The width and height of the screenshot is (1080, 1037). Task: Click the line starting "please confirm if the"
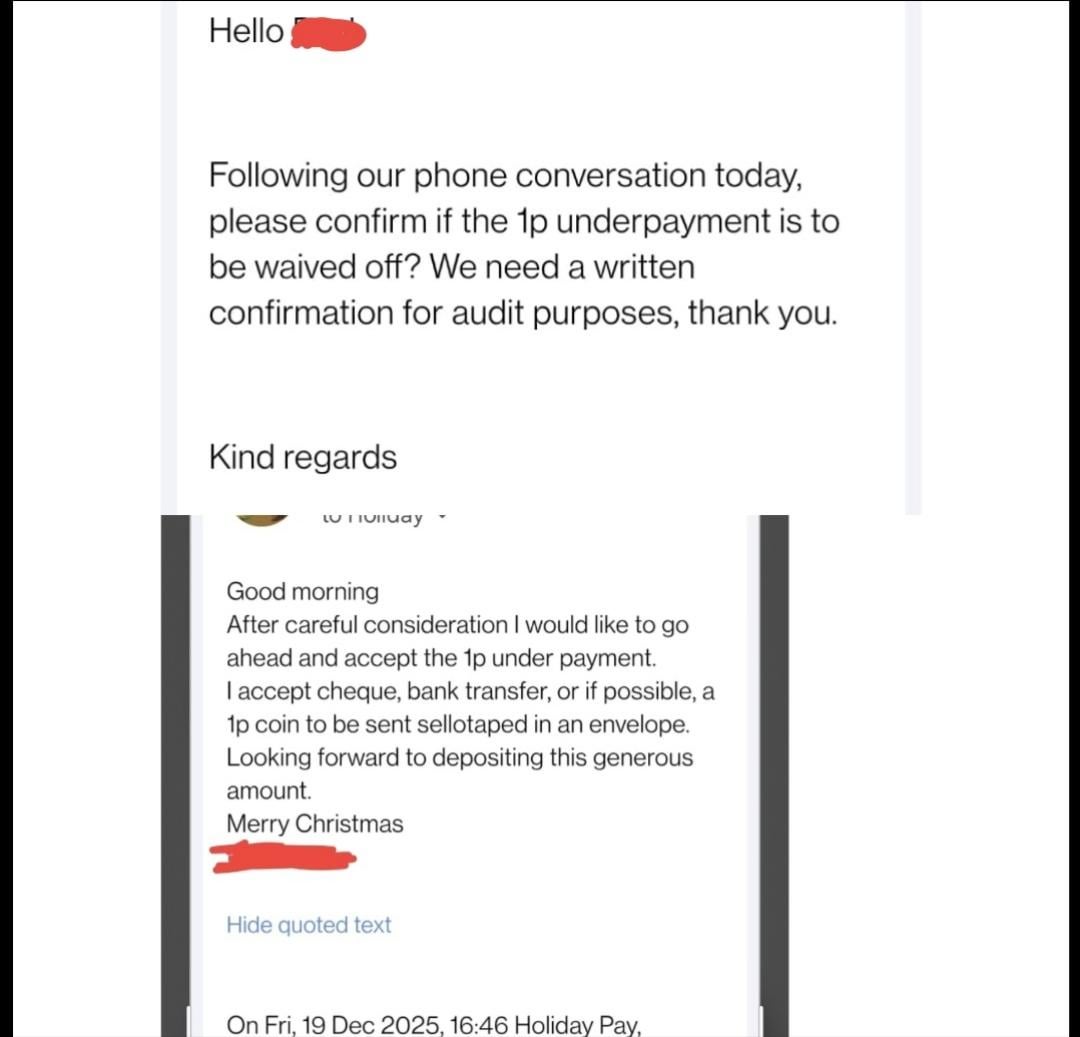click(523, 222)
